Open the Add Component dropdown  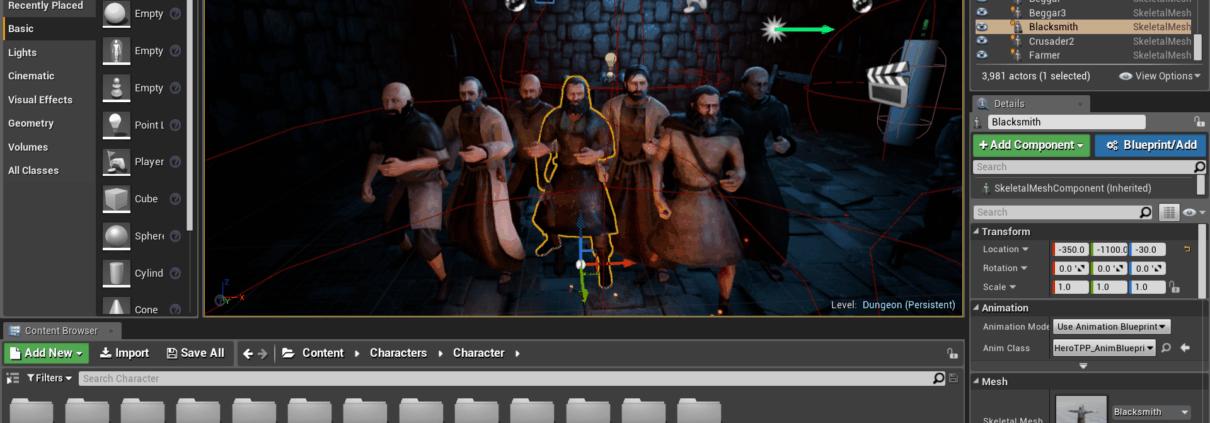click(1031, 145)
